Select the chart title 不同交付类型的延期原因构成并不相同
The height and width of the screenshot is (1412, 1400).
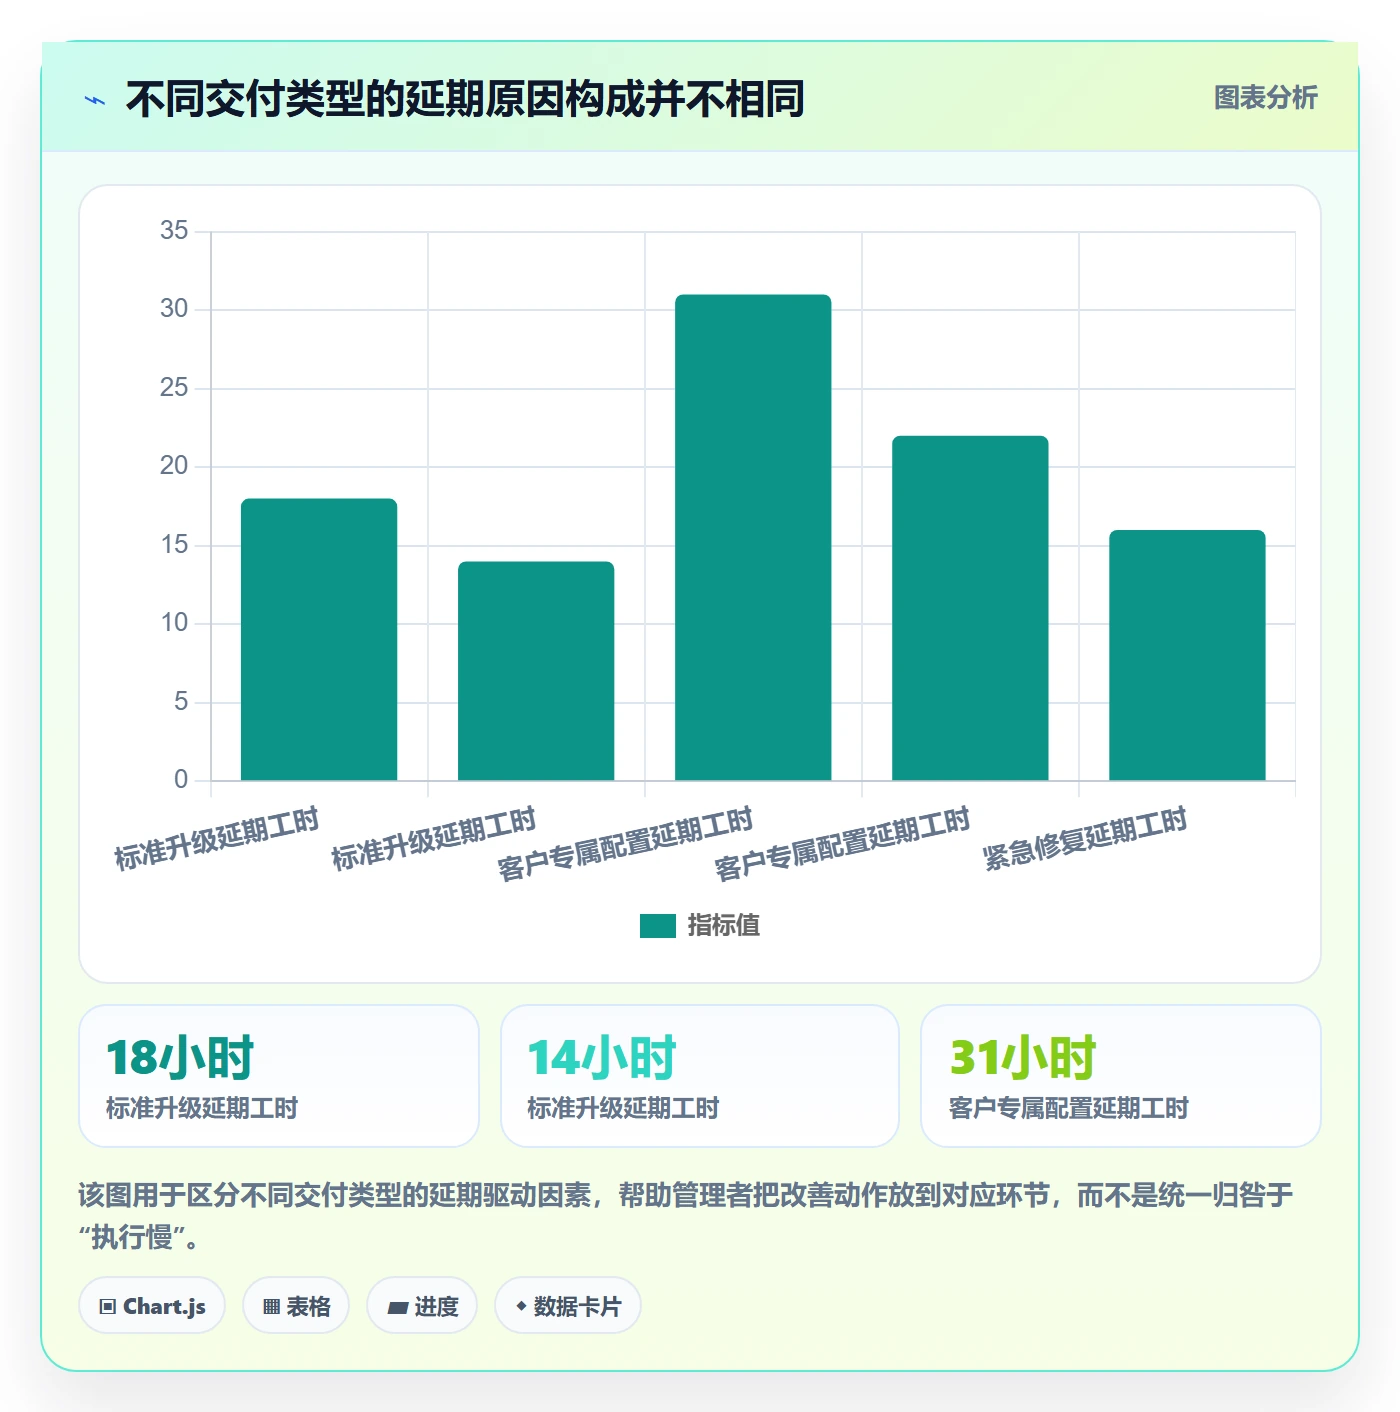pos(465,99)
